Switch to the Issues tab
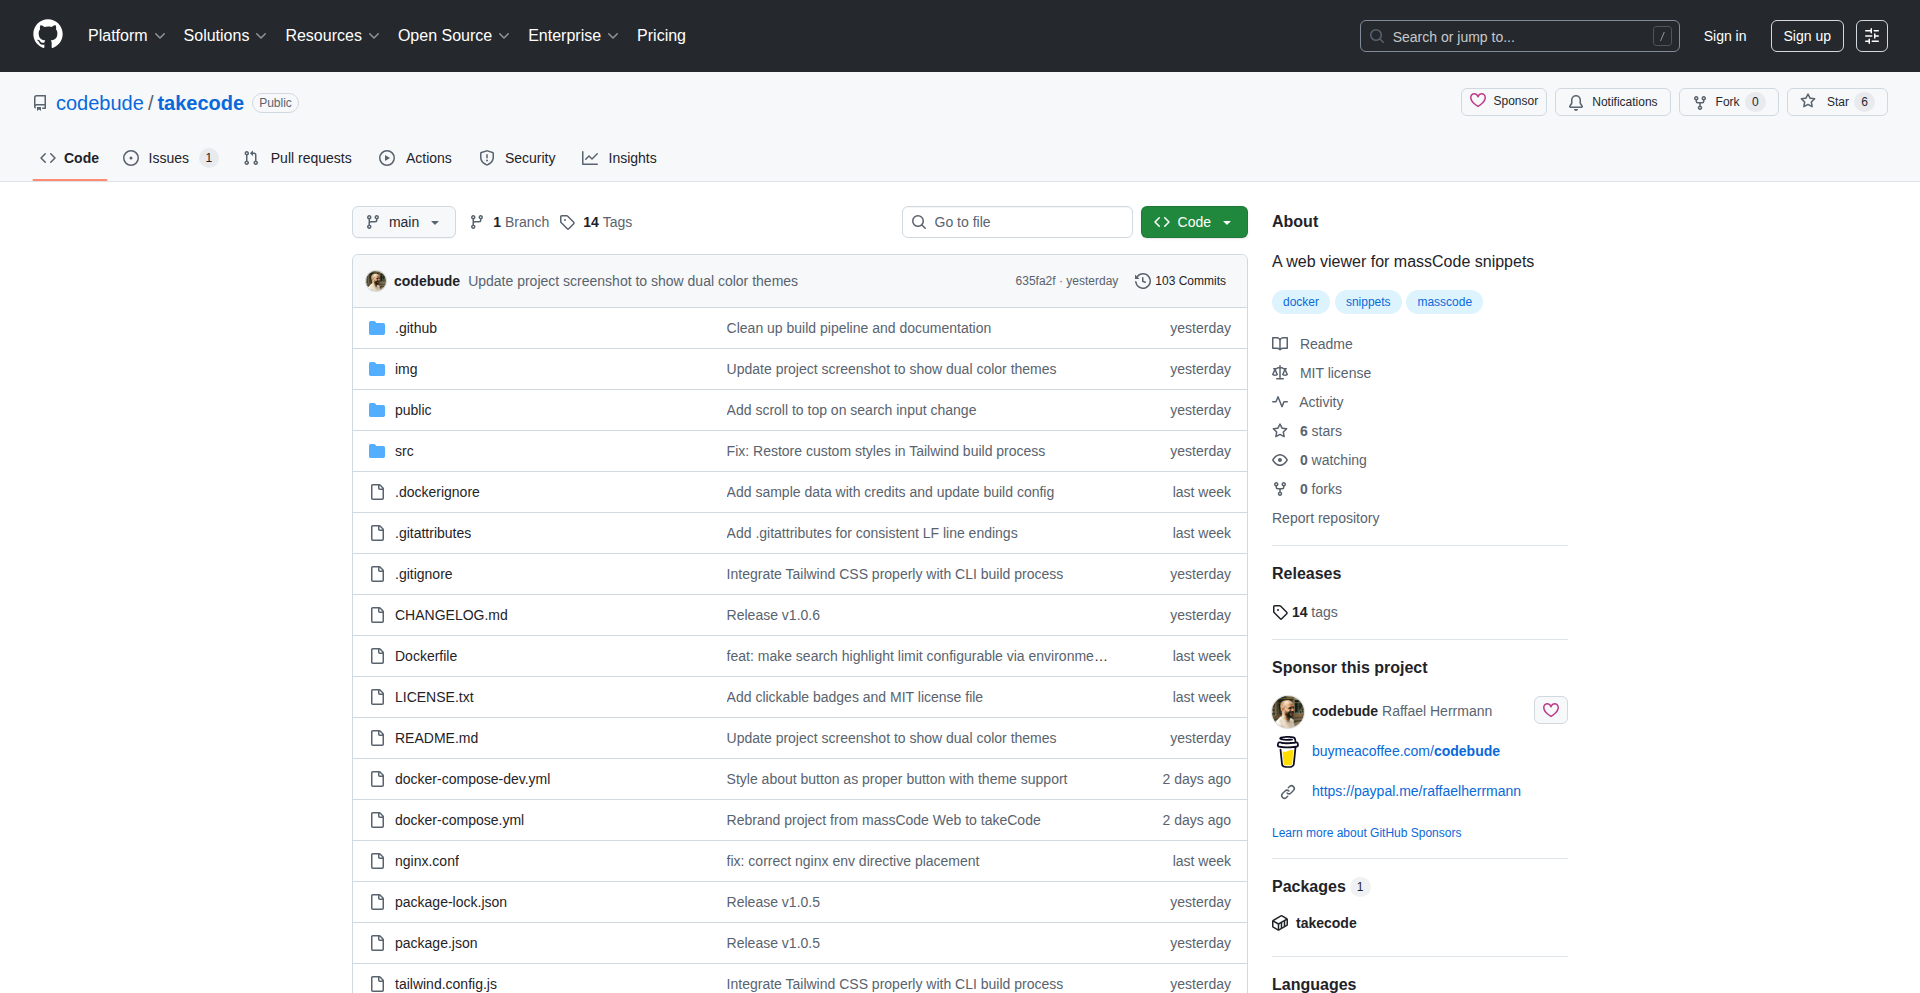Image resolution: width=1920 pixels, height=993 pixels. pos(170,158)
